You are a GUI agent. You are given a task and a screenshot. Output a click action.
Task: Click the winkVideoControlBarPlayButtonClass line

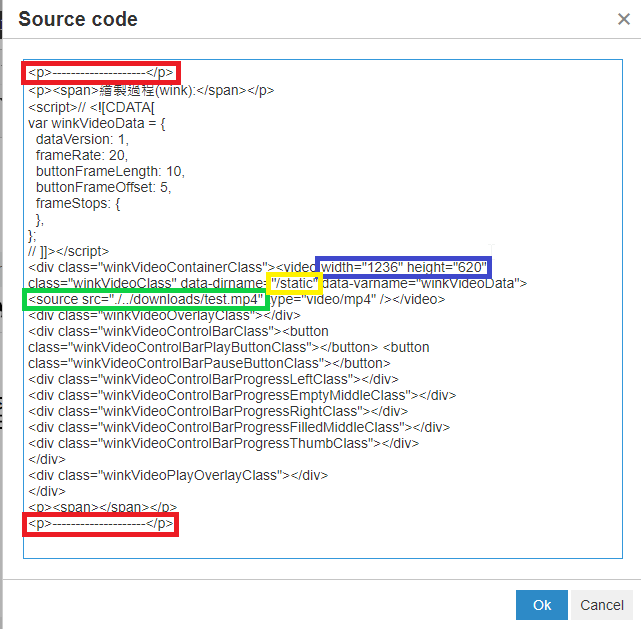click(x=229, y=347)
